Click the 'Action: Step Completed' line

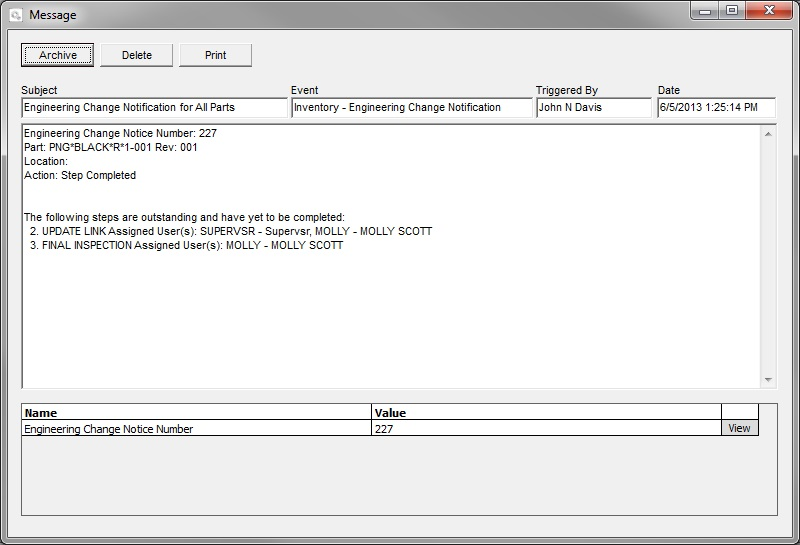(80, 175)
